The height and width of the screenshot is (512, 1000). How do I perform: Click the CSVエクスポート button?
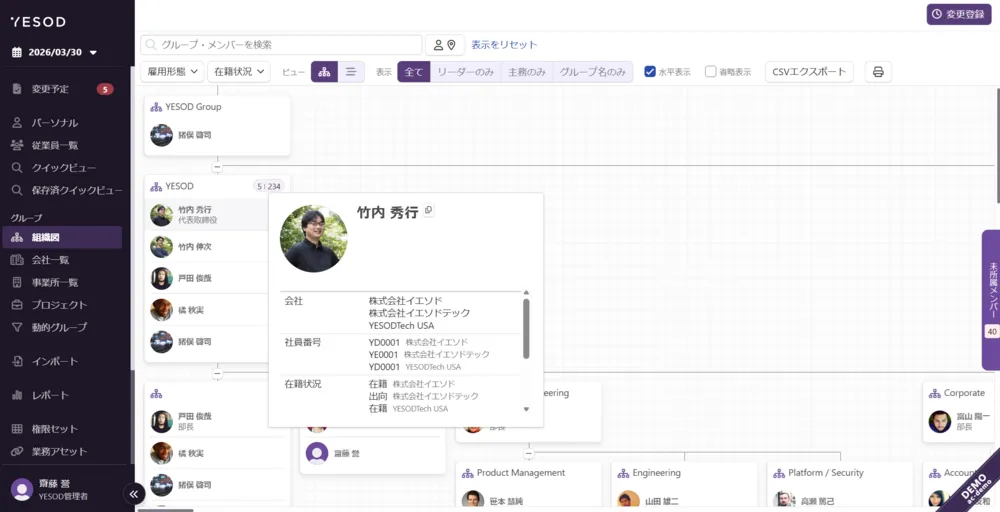click(x=809, y=72)
